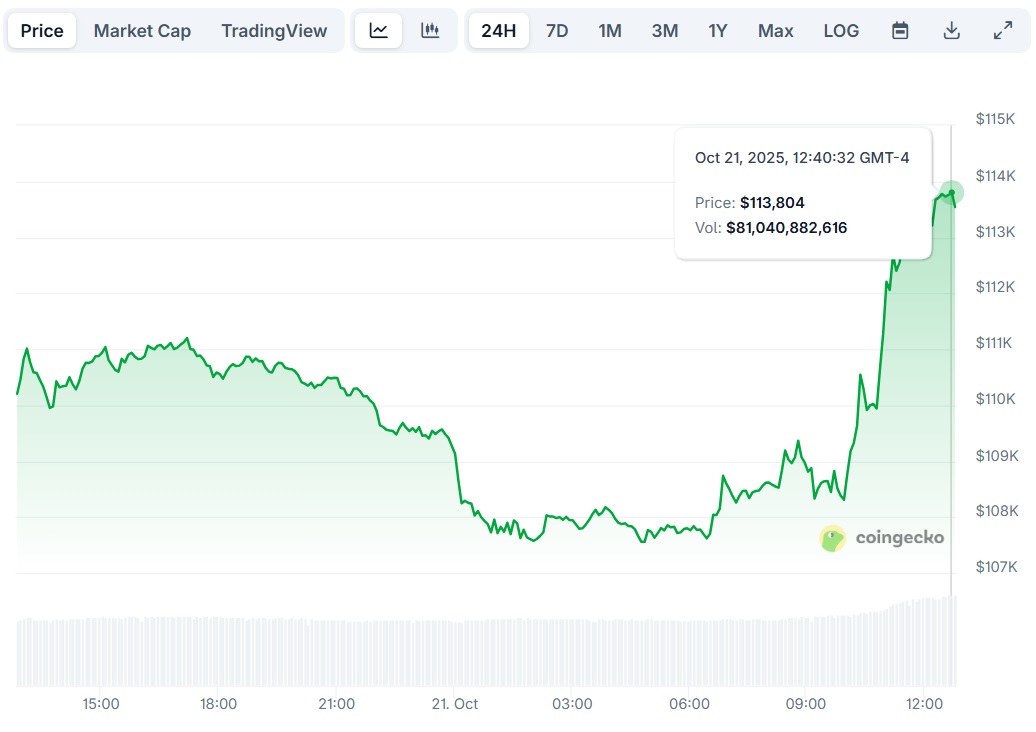Show the 3M price history

click(664, 31)
